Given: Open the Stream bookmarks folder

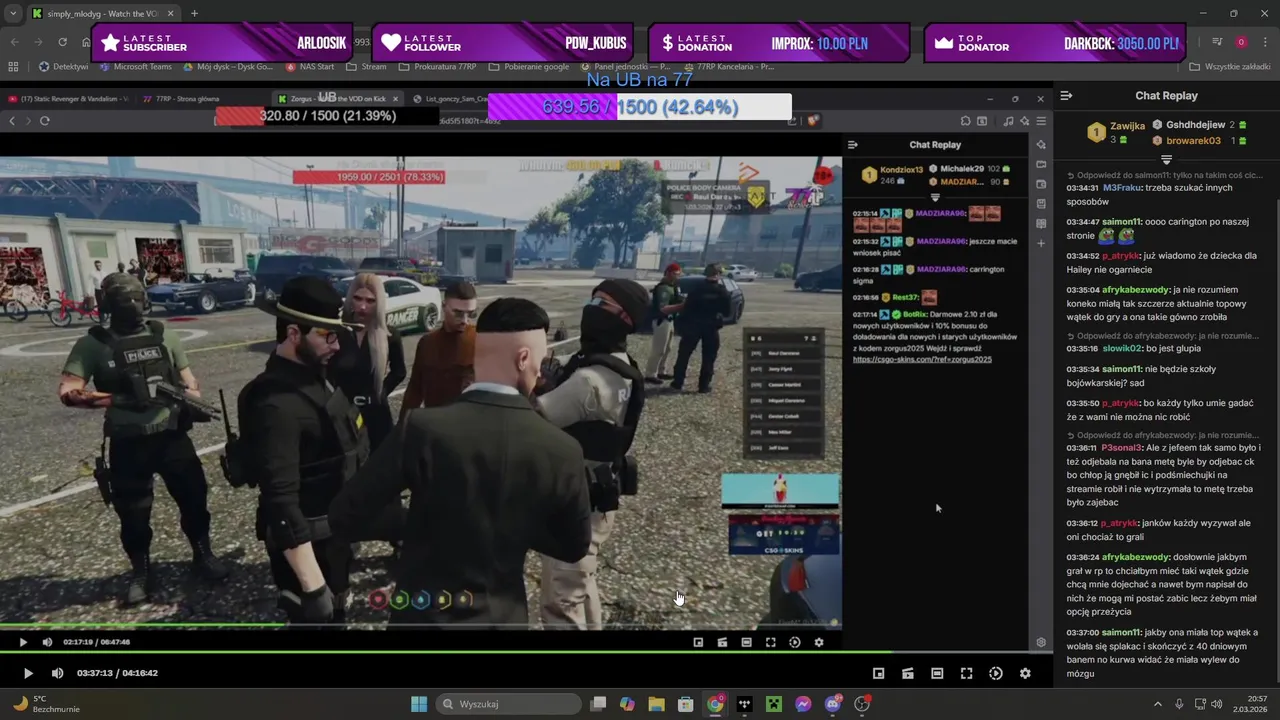Looking at the screenshot, I should [x=366, y=67].
